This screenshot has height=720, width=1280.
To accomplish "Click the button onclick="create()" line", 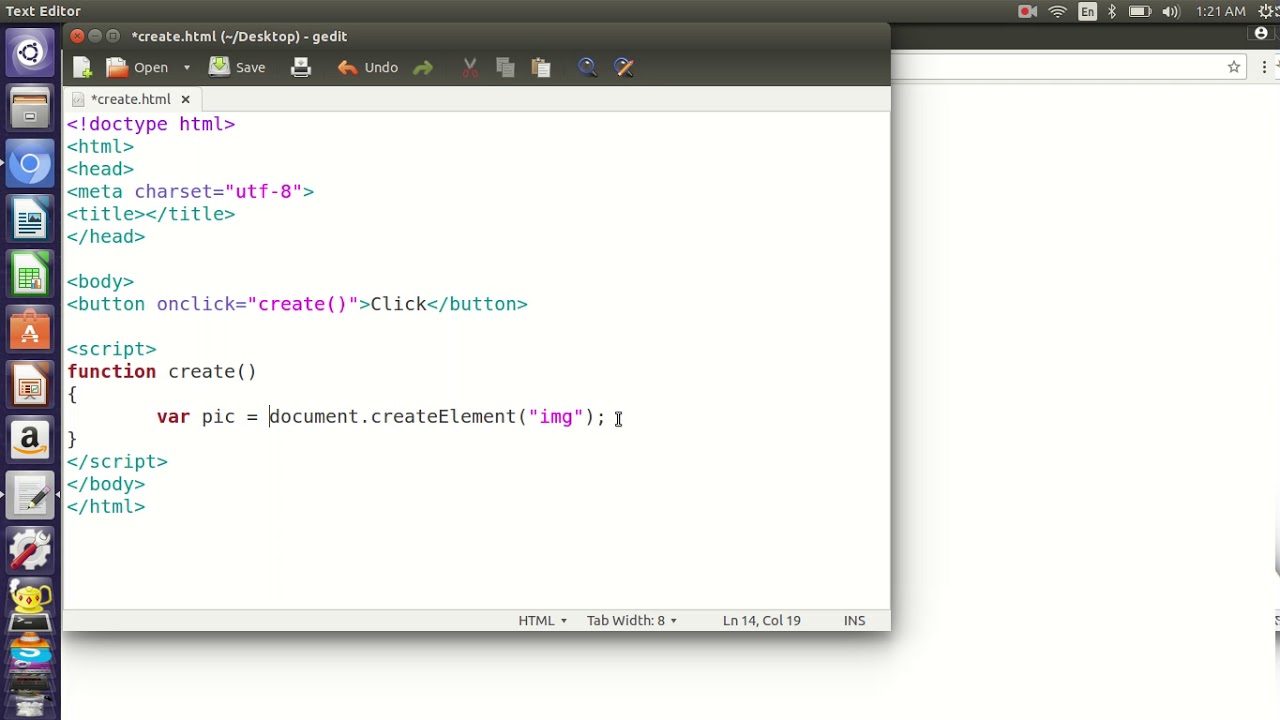I will [297, 304].
